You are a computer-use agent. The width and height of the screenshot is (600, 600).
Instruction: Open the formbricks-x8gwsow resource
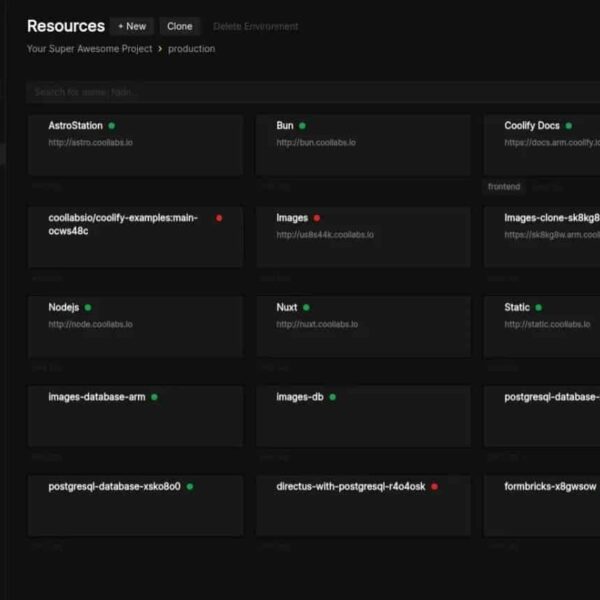(550, 486)
